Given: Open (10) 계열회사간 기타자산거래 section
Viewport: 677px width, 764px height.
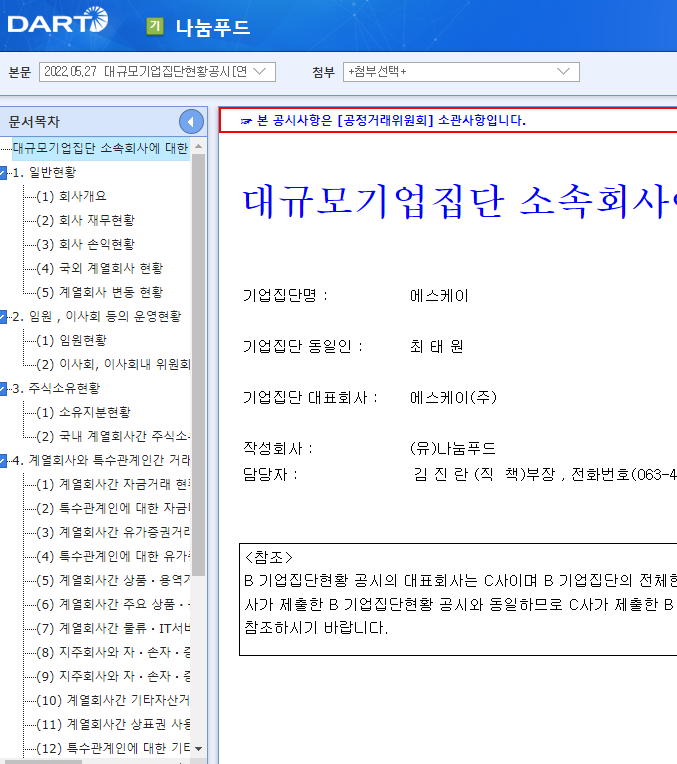Looking at the screenshot, I should 113,700.
